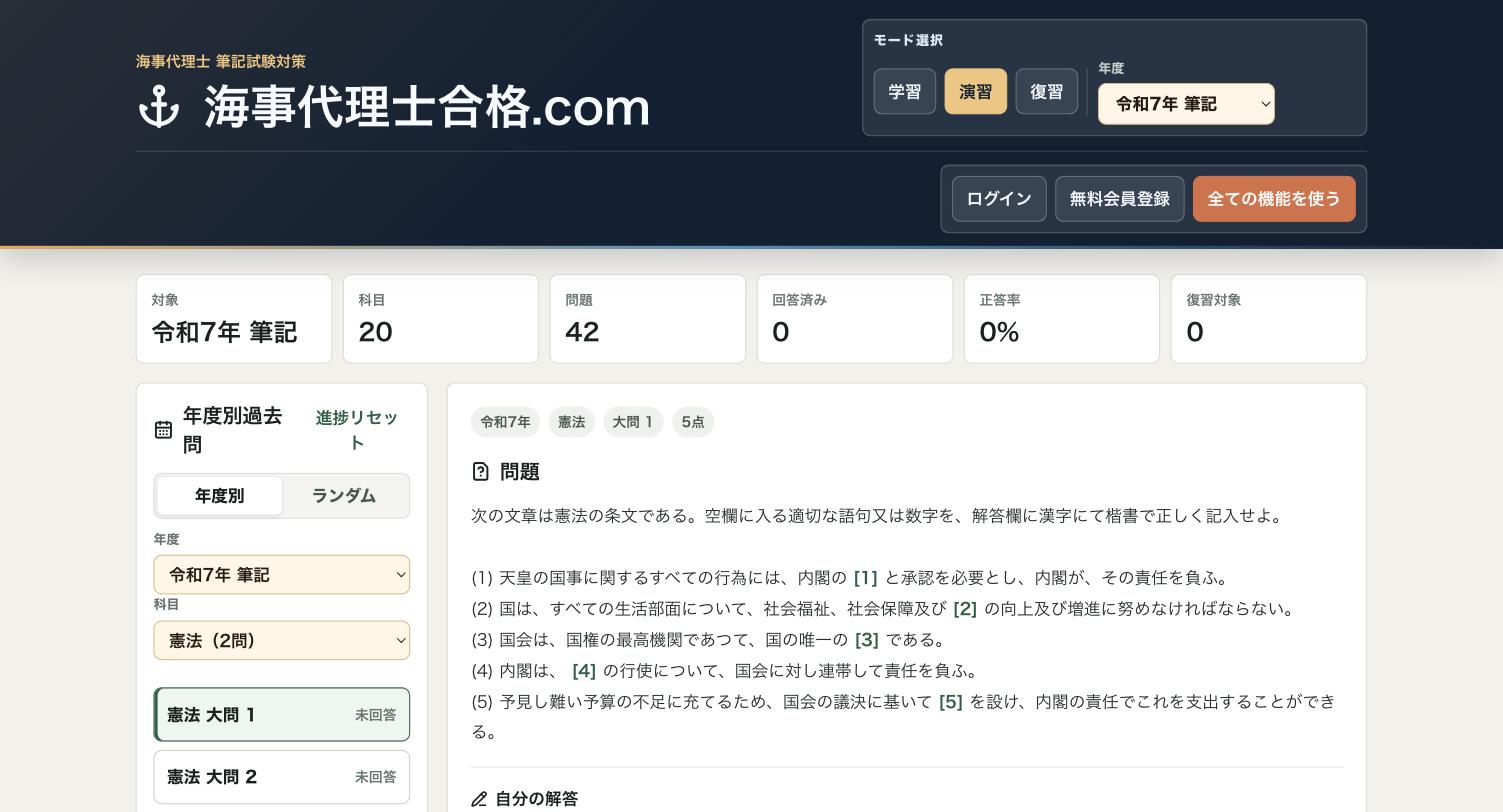This screenshot has height=812, width=1503.
Task: Click the 無料会員登録 button
Action: point(1120,199)
